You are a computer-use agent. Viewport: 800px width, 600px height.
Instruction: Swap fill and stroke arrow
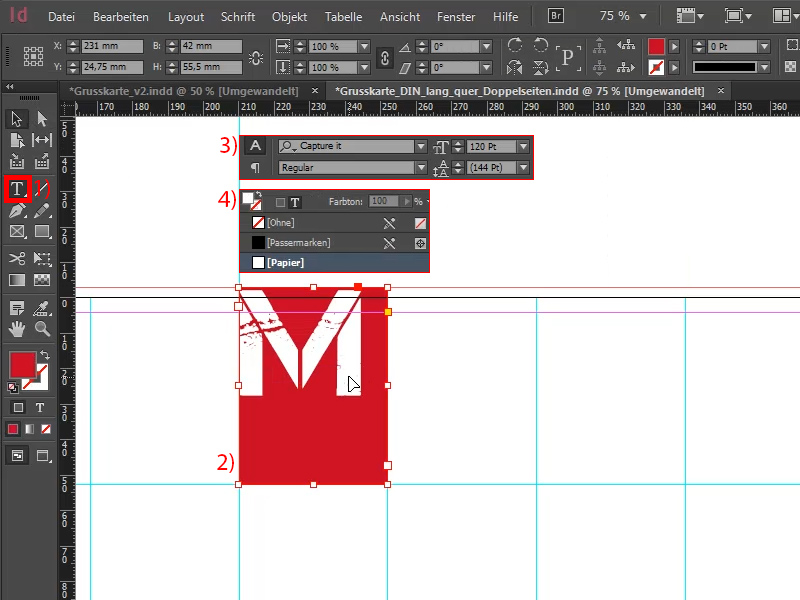coord(45,355)
